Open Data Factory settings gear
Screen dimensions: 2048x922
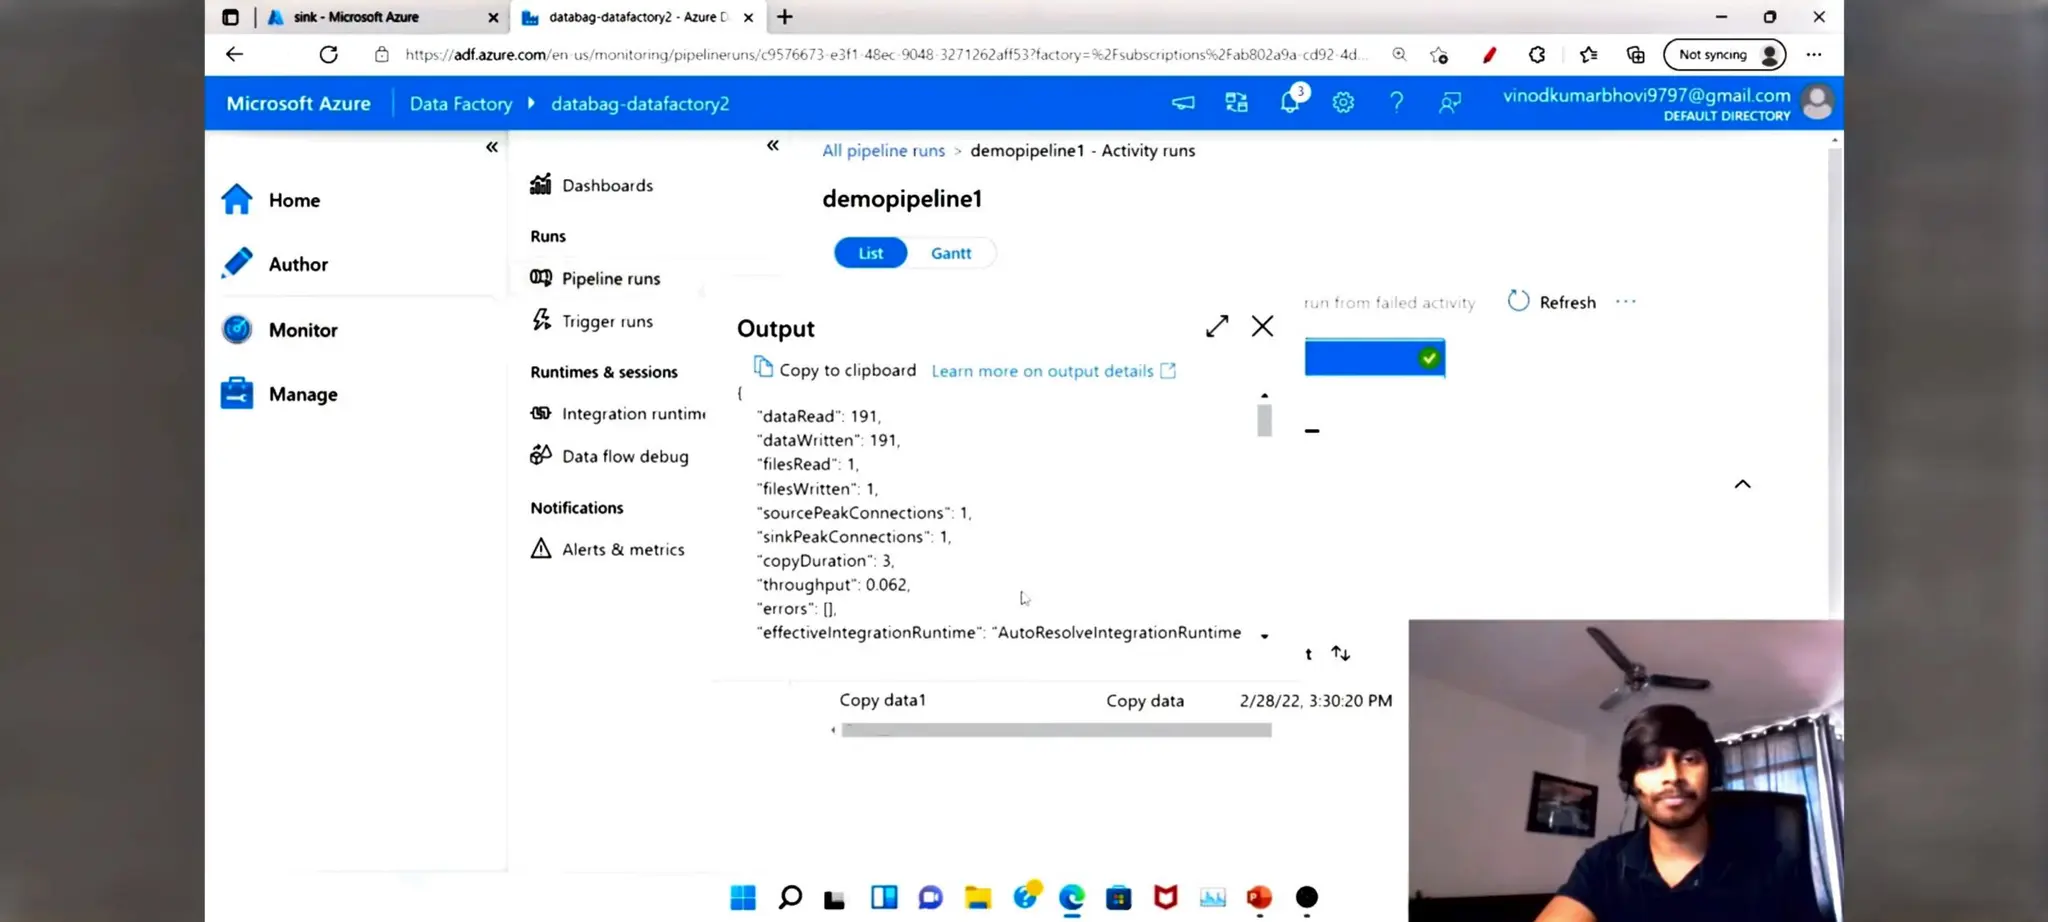(x=1343, y=102)
